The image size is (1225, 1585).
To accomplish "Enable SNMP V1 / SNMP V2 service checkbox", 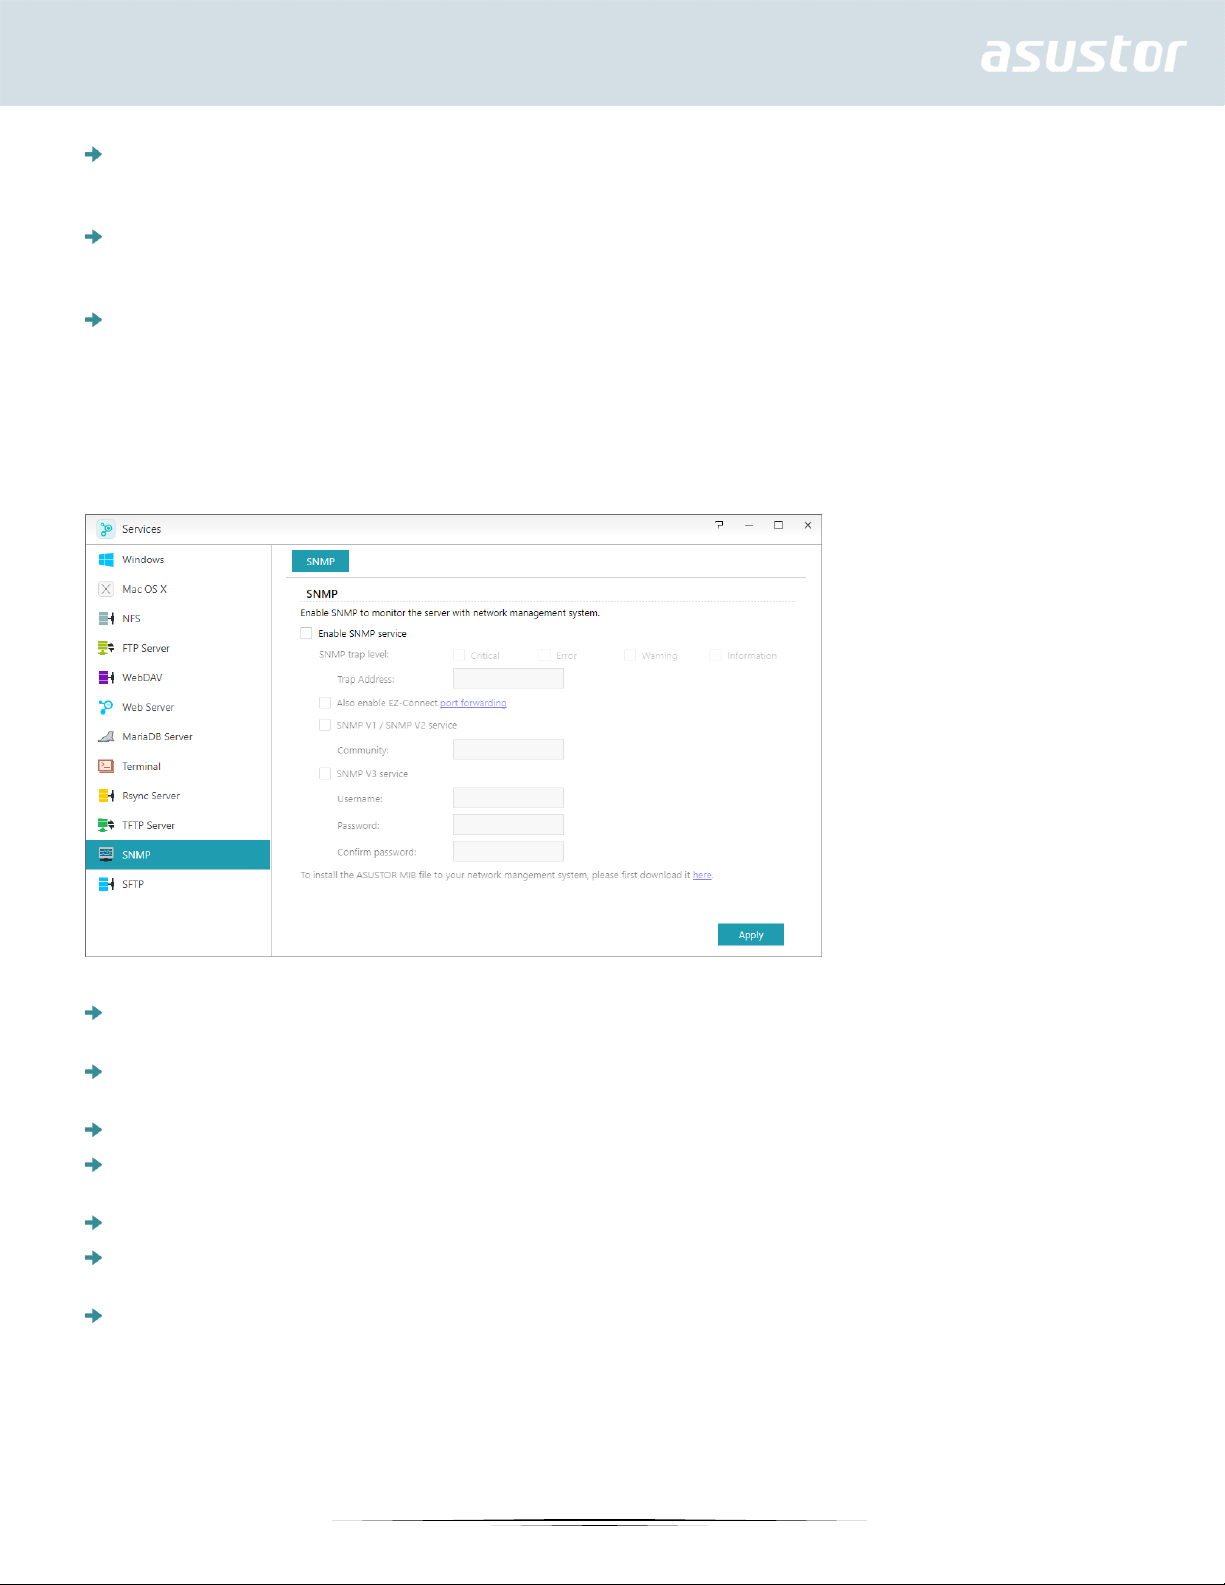I will coord(325,725).
